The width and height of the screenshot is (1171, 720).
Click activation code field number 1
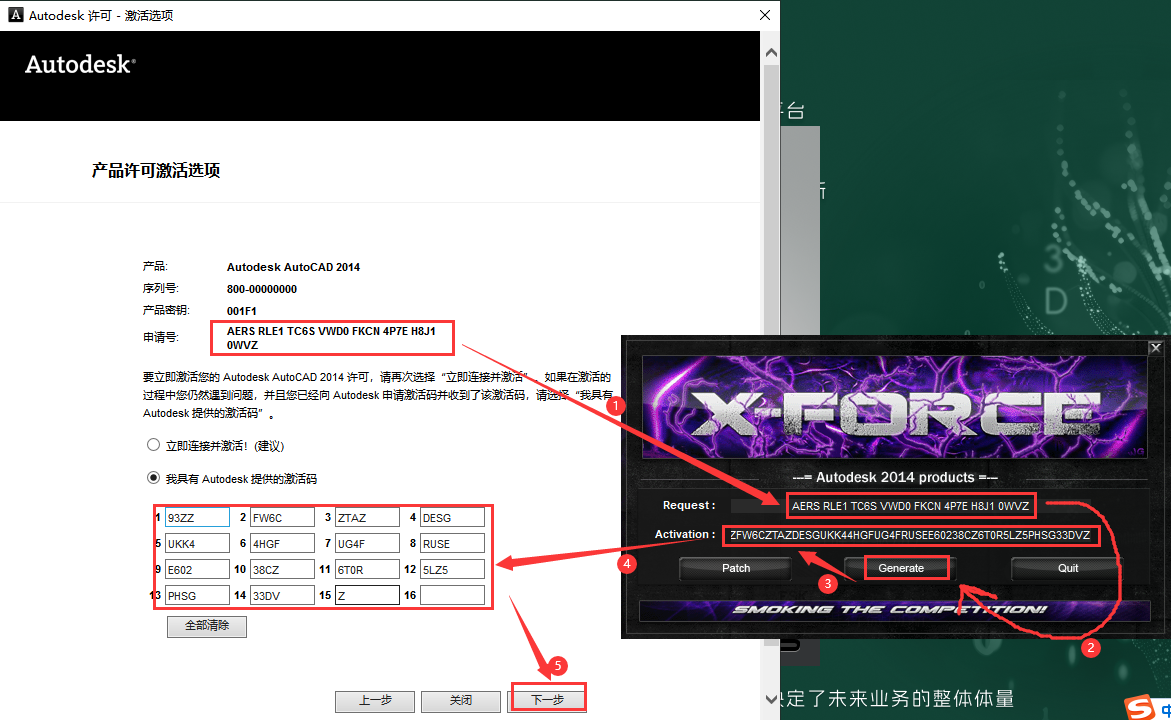pos(197,518)
